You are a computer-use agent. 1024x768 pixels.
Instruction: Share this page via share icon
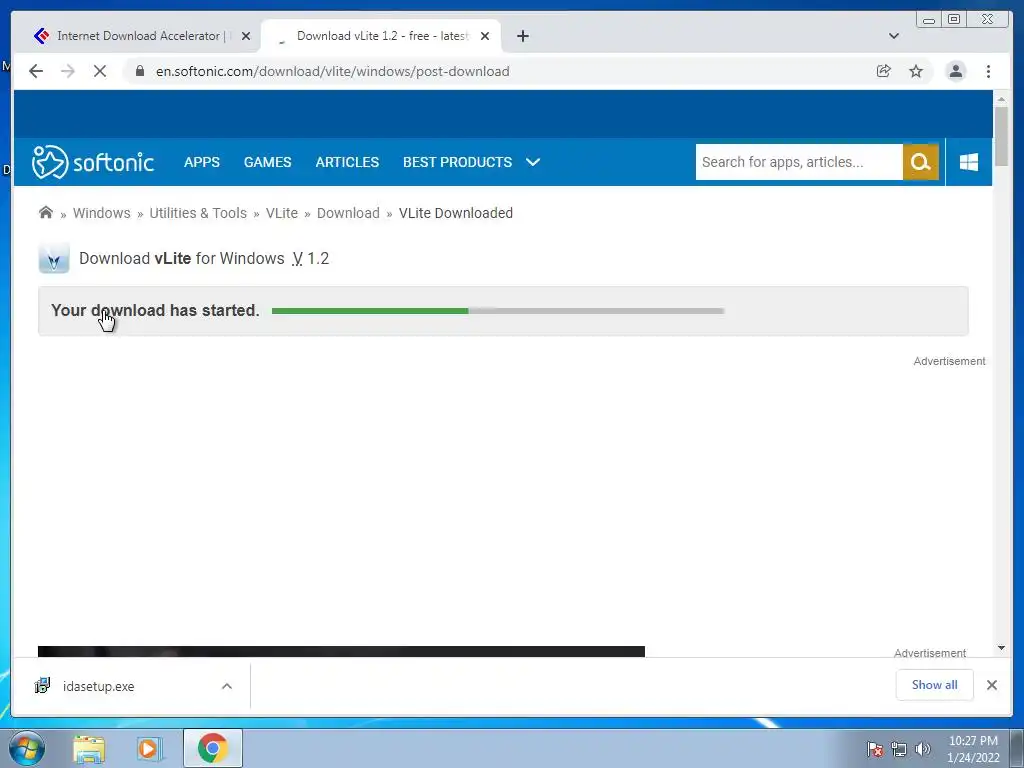(884, 71)
